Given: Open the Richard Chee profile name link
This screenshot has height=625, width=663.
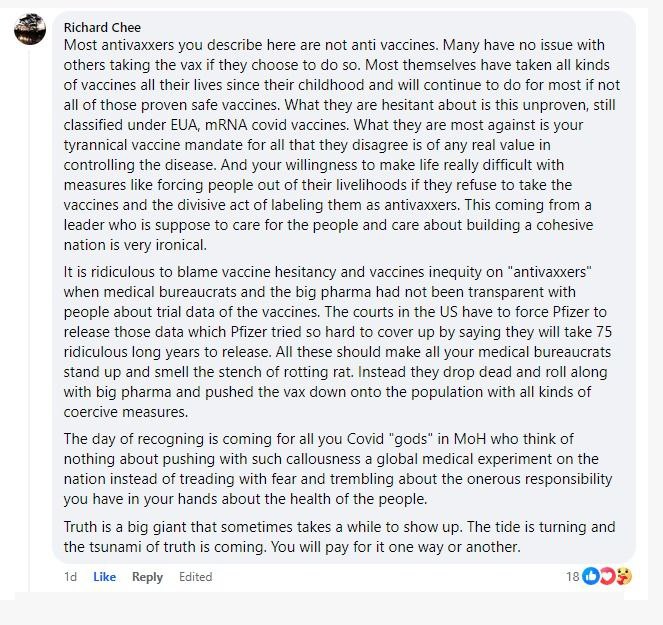Looking at the screenshot, I should (x=102, y=27).
